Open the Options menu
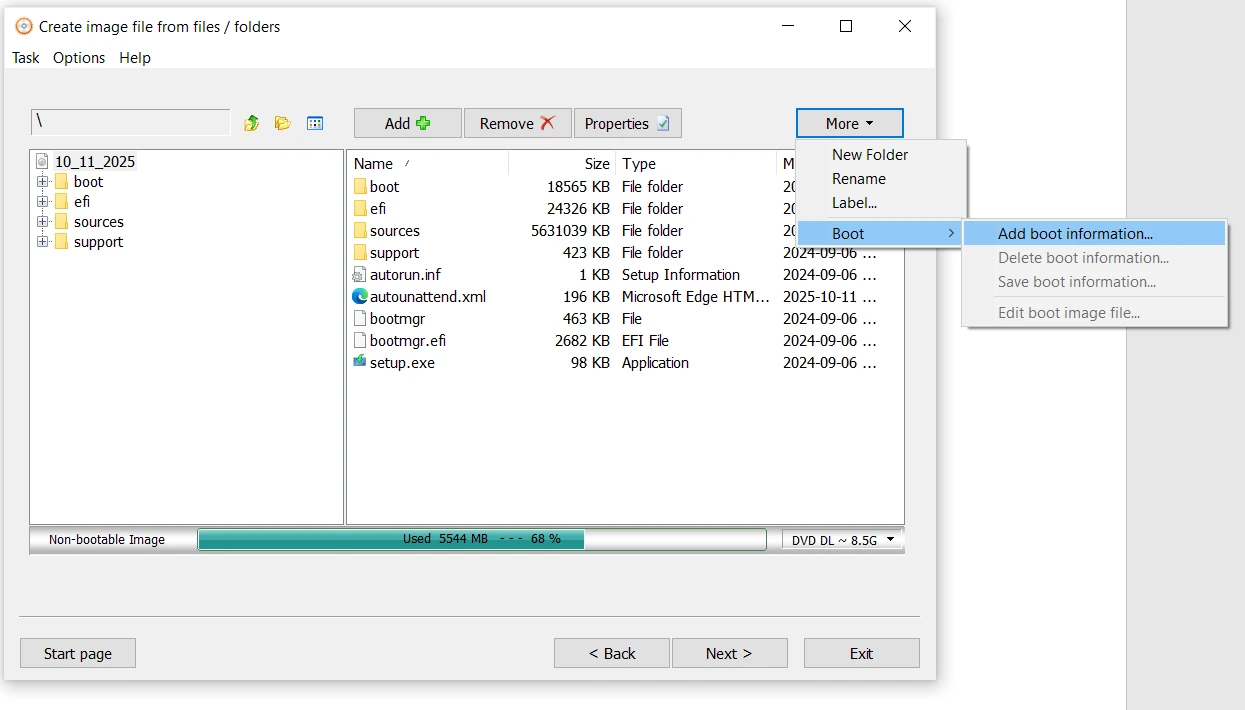Image resolution: width=1245 pixels, height=710 pixels. pyautogui.click(x=79, y=58)
